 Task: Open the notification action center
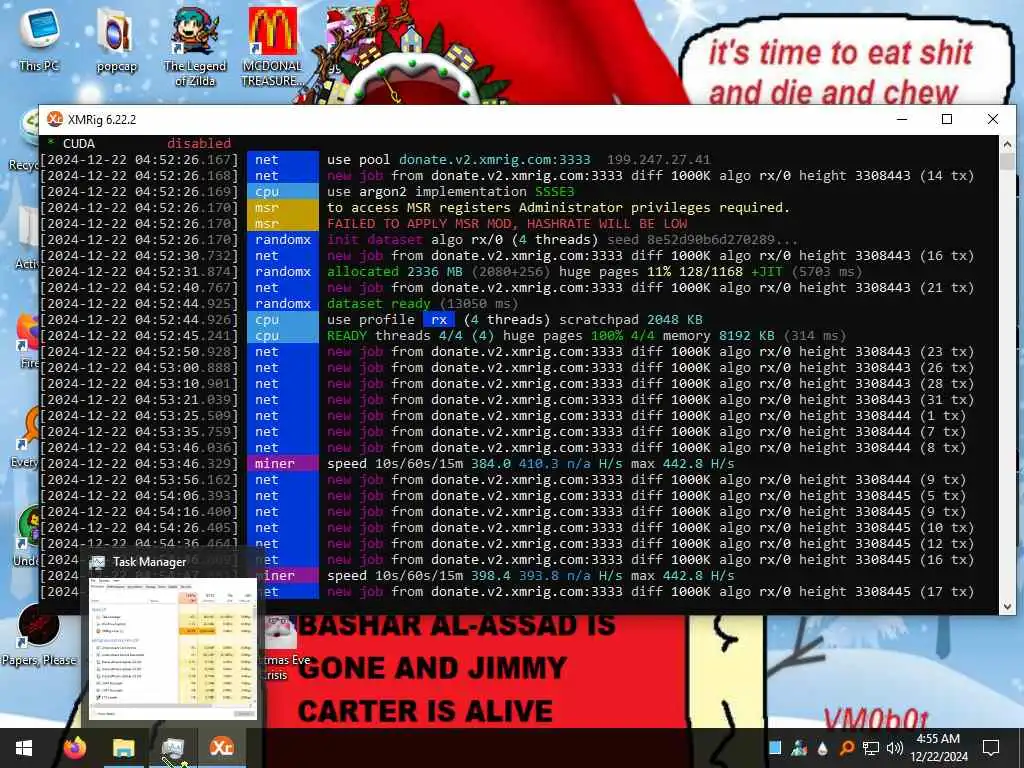(991, 748)
